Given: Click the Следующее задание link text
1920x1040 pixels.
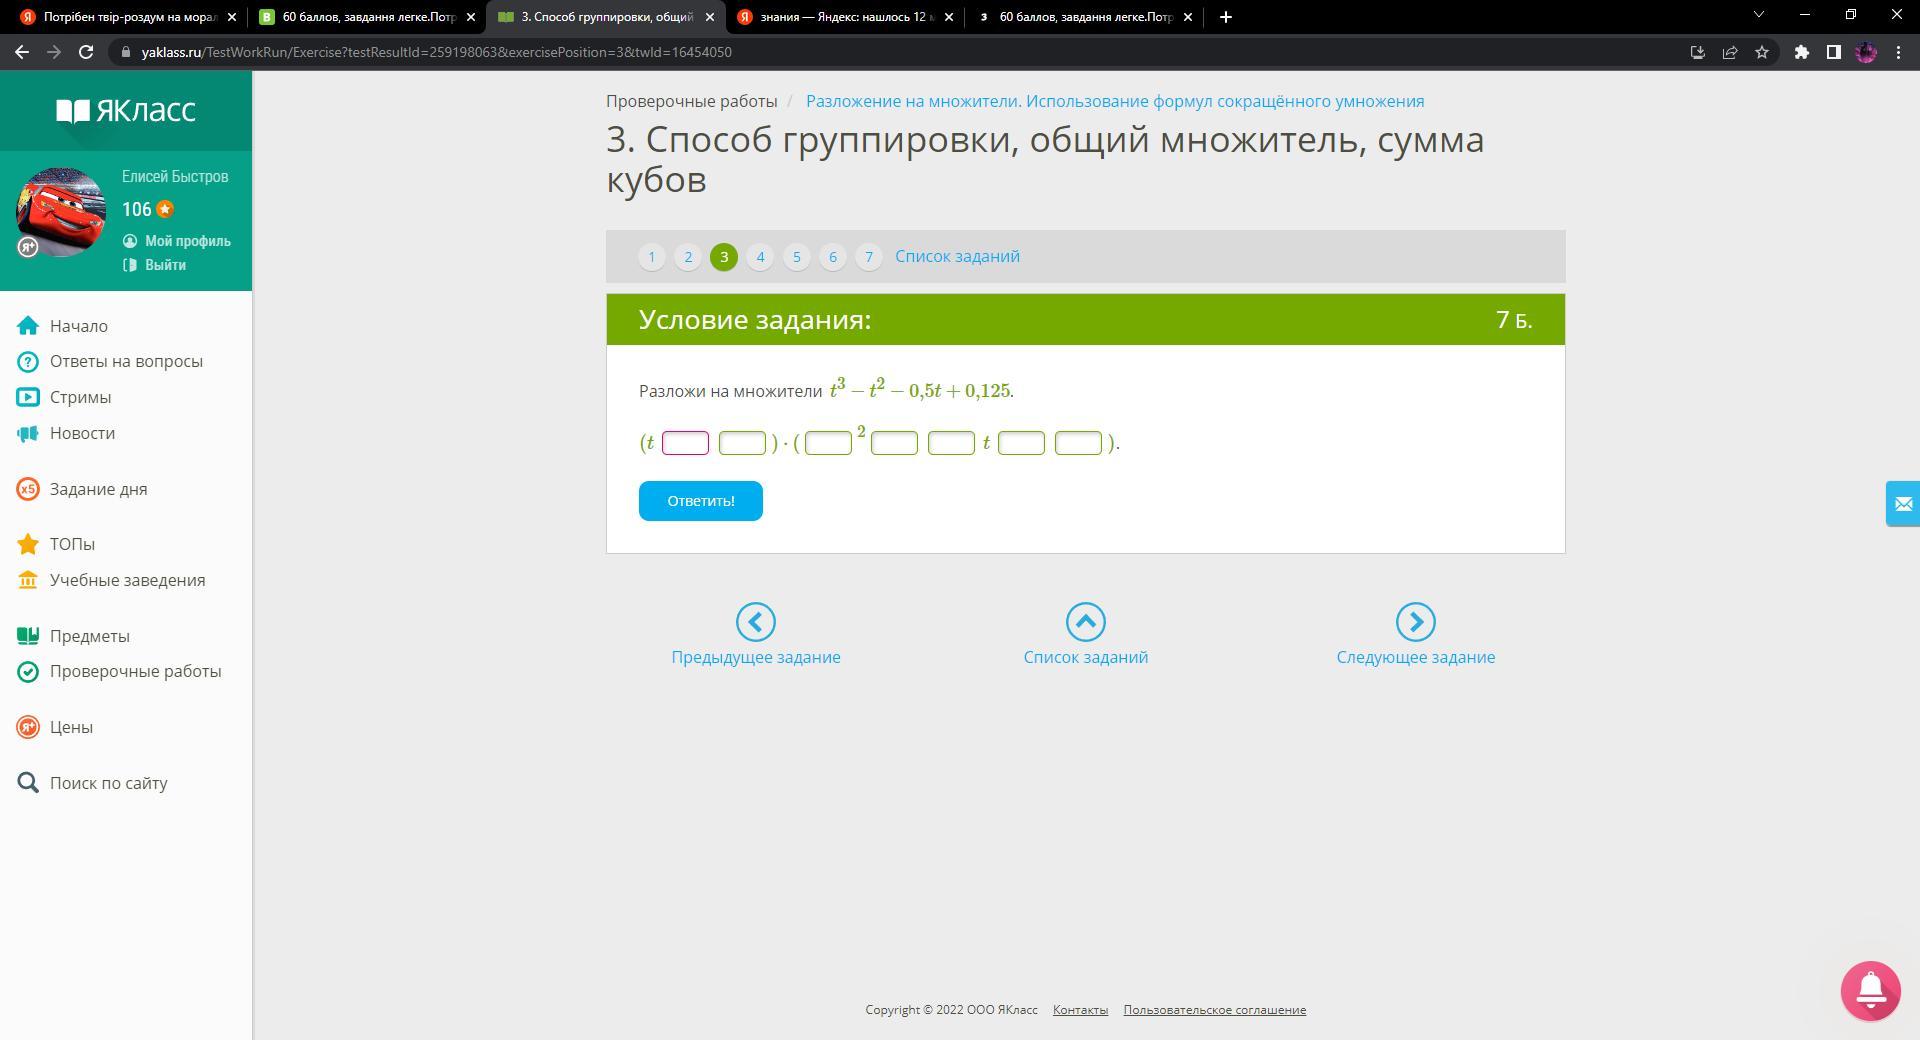Looking at the screenshot, I should click(x=1416, y=657).
